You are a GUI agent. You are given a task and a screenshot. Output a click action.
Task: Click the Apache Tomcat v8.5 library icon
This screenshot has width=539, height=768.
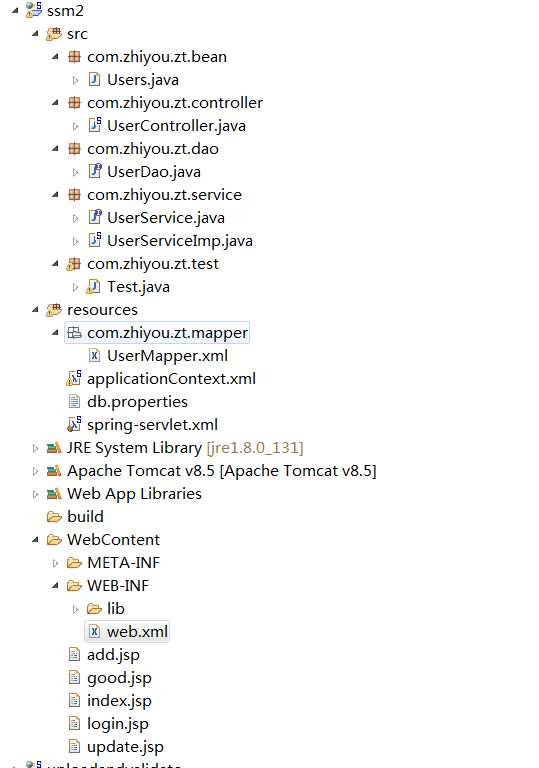tap(54, 471)
